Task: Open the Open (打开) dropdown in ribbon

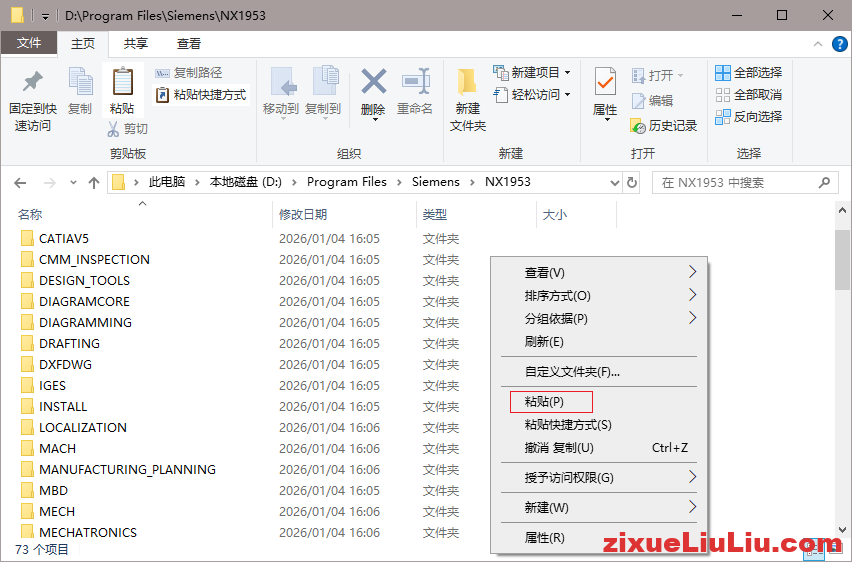Action: [657, 75]
